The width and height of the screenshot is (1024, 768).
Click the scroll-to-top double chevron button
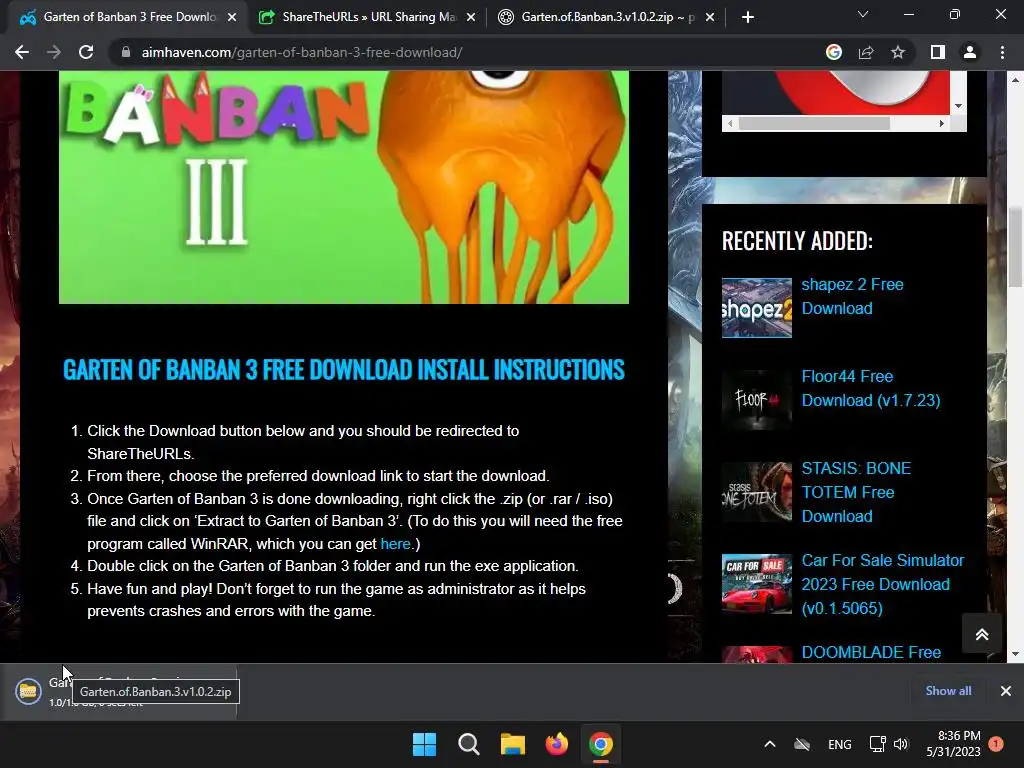pos(982,633)
